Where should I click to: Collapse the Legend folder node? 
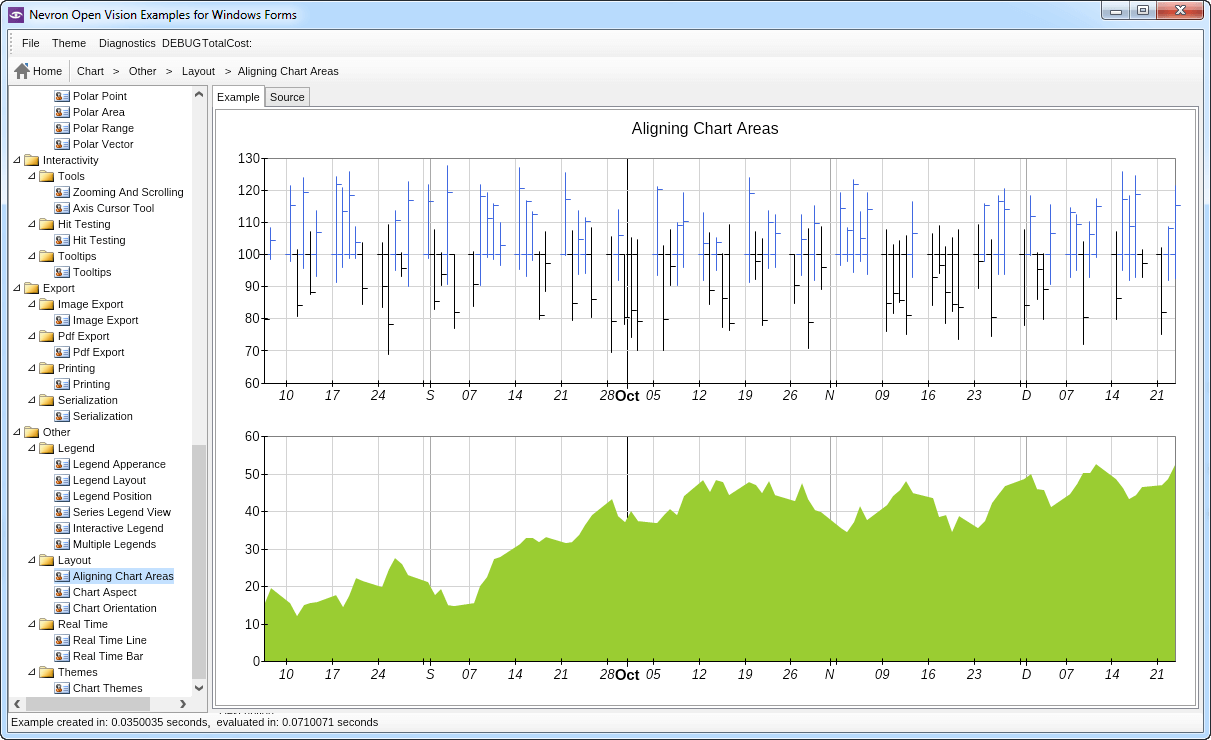coord(31,448)
